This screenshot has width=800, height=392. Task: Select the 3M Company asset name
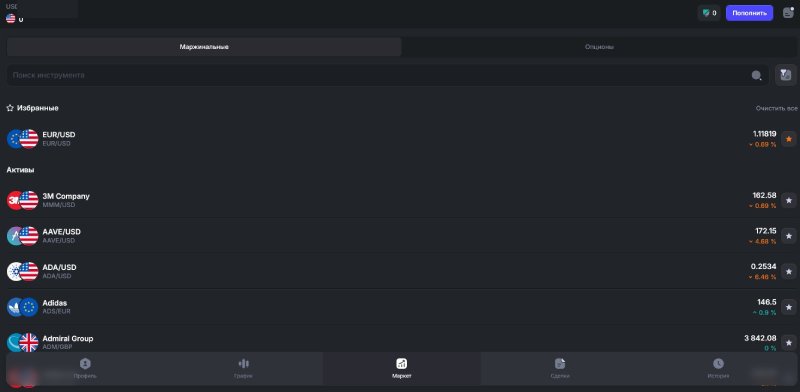pos(66,196)
